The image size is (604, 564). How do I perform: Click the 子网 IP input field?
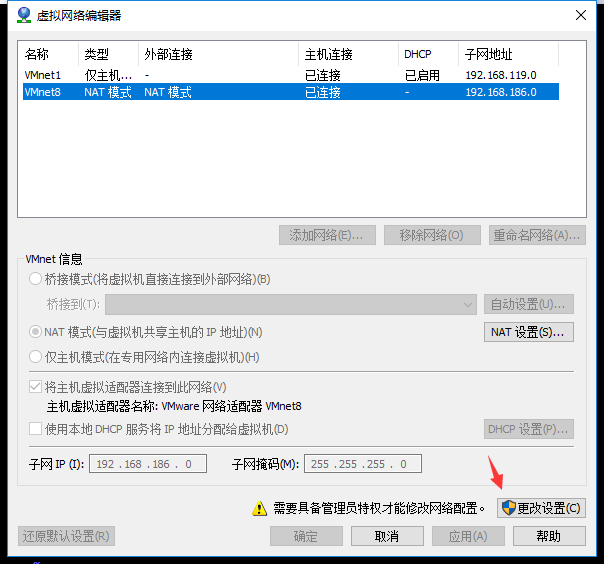(148, 463)
